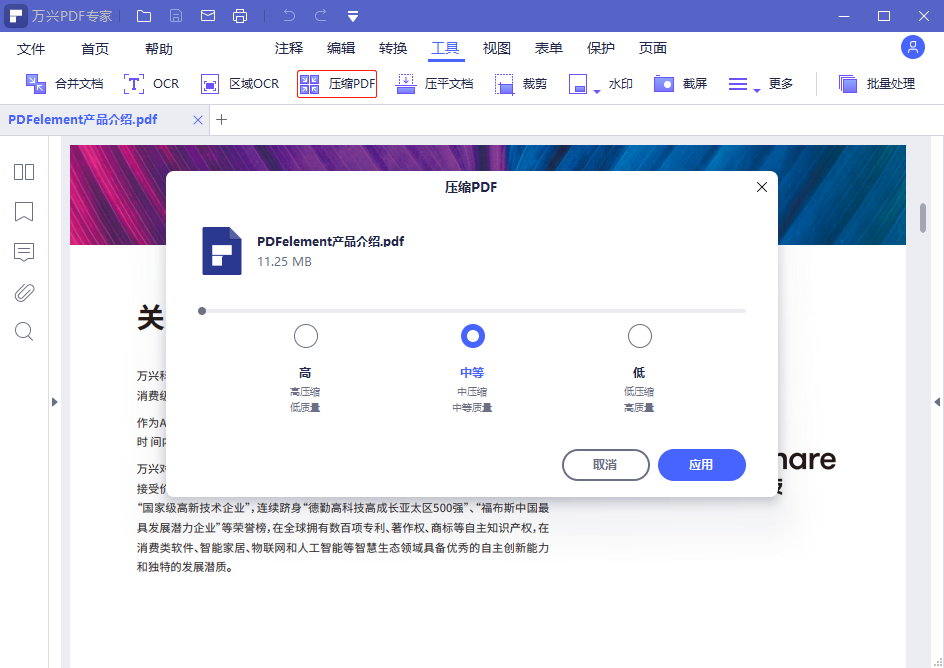Open the search panel in sidebar
Screen dimensions: 944x668
(x=23, y=331)
